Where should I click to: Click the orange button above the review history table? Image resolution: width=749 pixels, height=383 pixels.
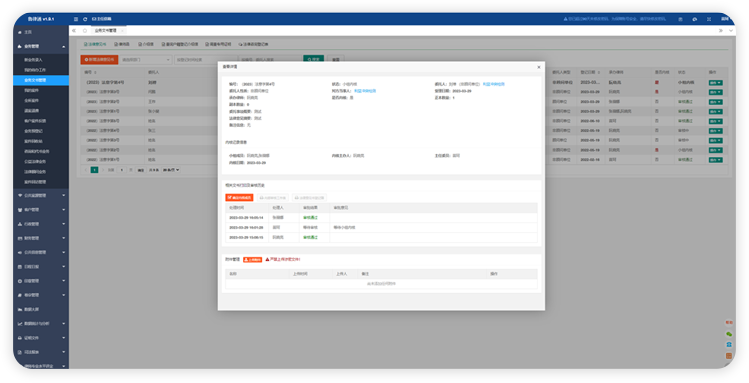239,197
